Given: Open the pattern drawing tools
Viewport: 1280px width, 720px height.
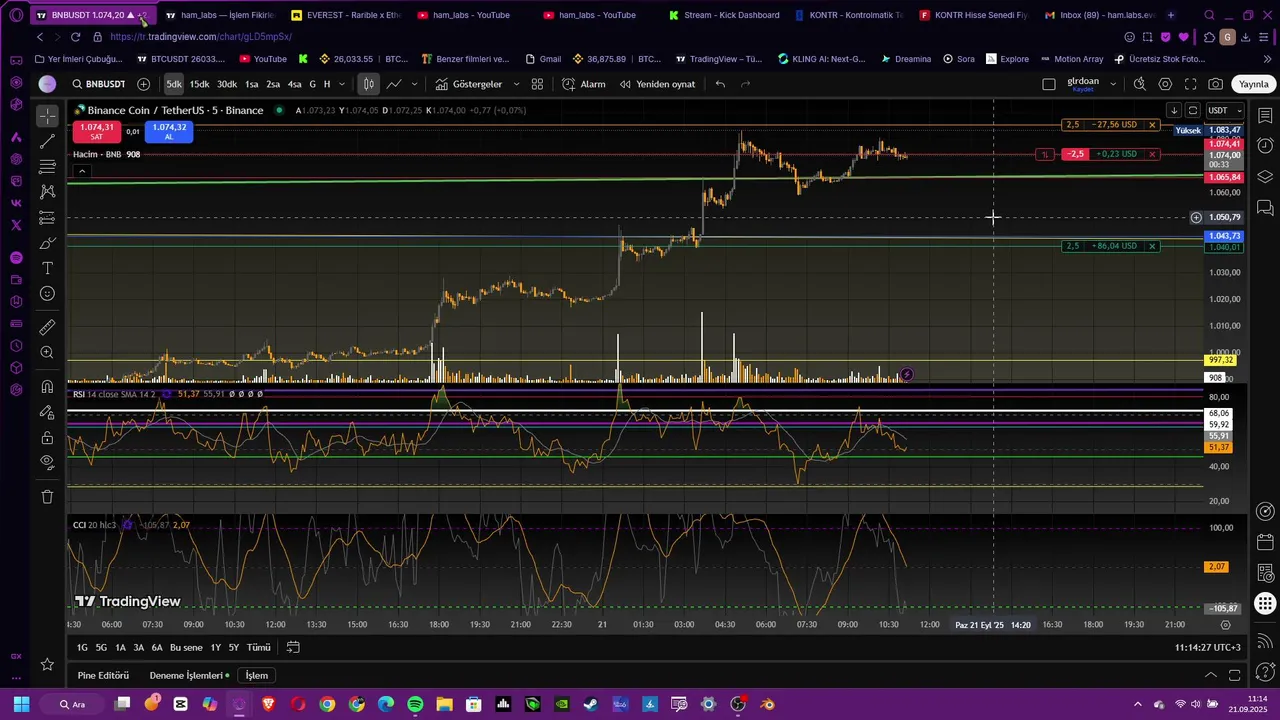Looking at the screenshot, I should click(x=47, y=192).
